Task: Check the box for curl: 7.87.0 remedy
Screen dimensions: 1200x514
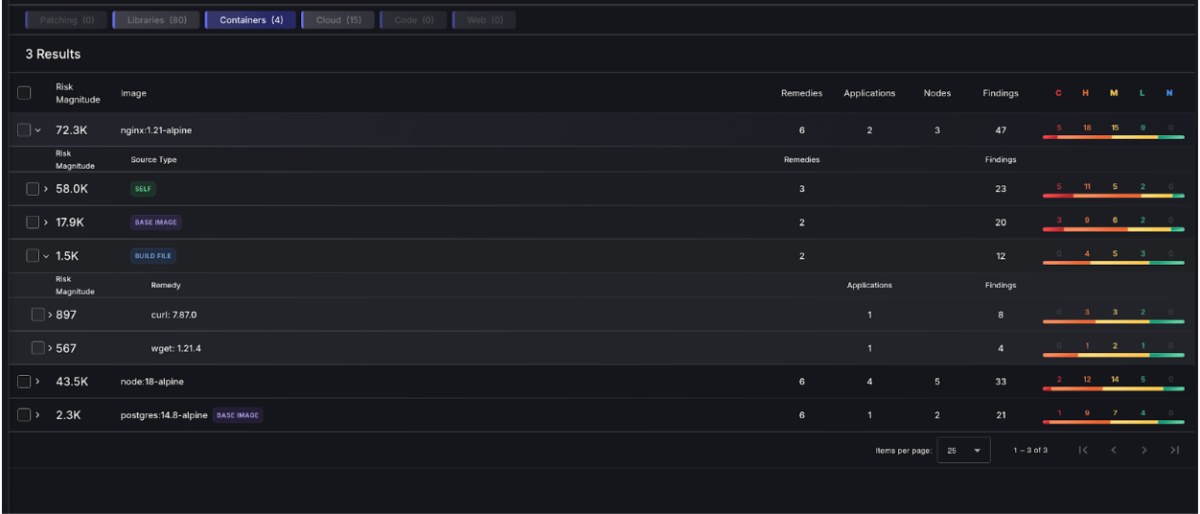Action: [38, 315]
